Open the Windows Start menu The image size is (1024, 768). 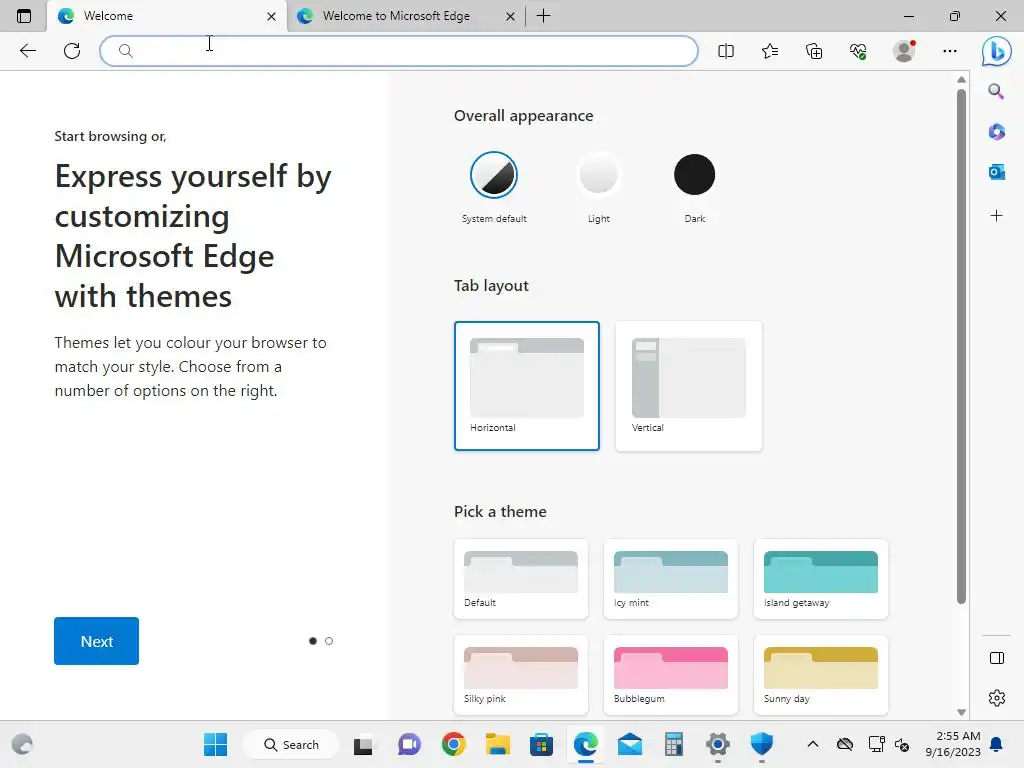tap(216, 744)
